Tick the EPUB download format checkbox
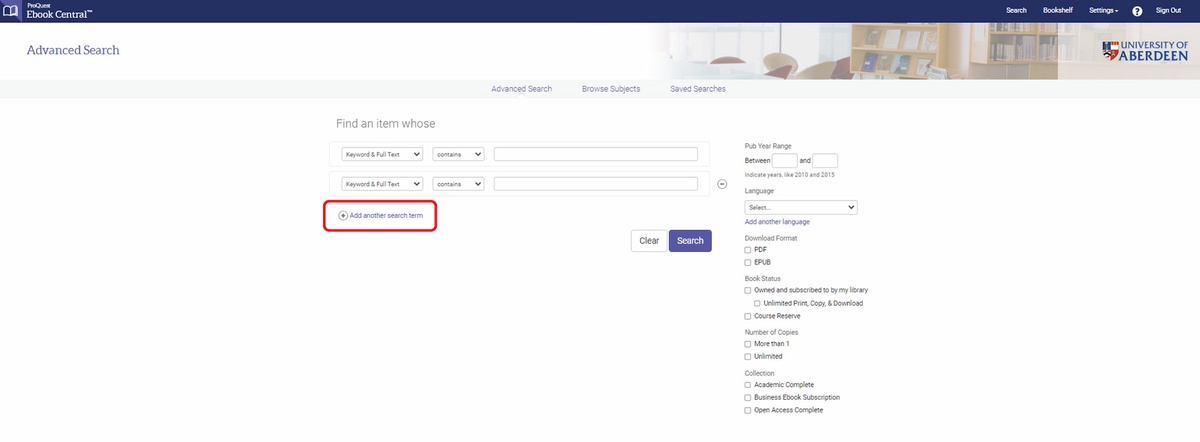This screenshot has width=1200, height=442. click(748, 262)
